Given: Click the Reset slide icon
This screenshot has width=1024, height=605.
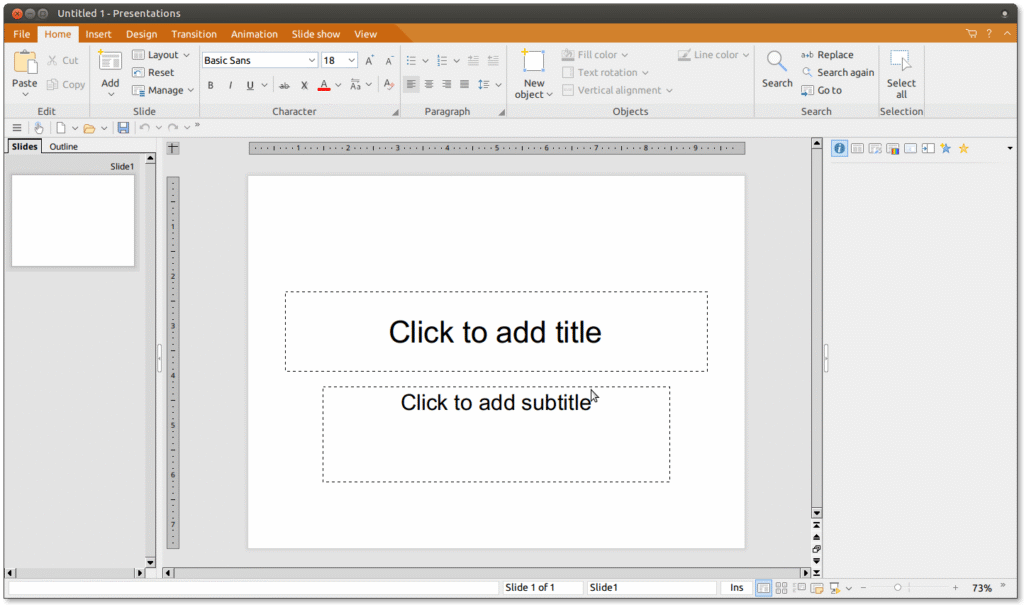Looking at the screenshot, I should (153, 72).
